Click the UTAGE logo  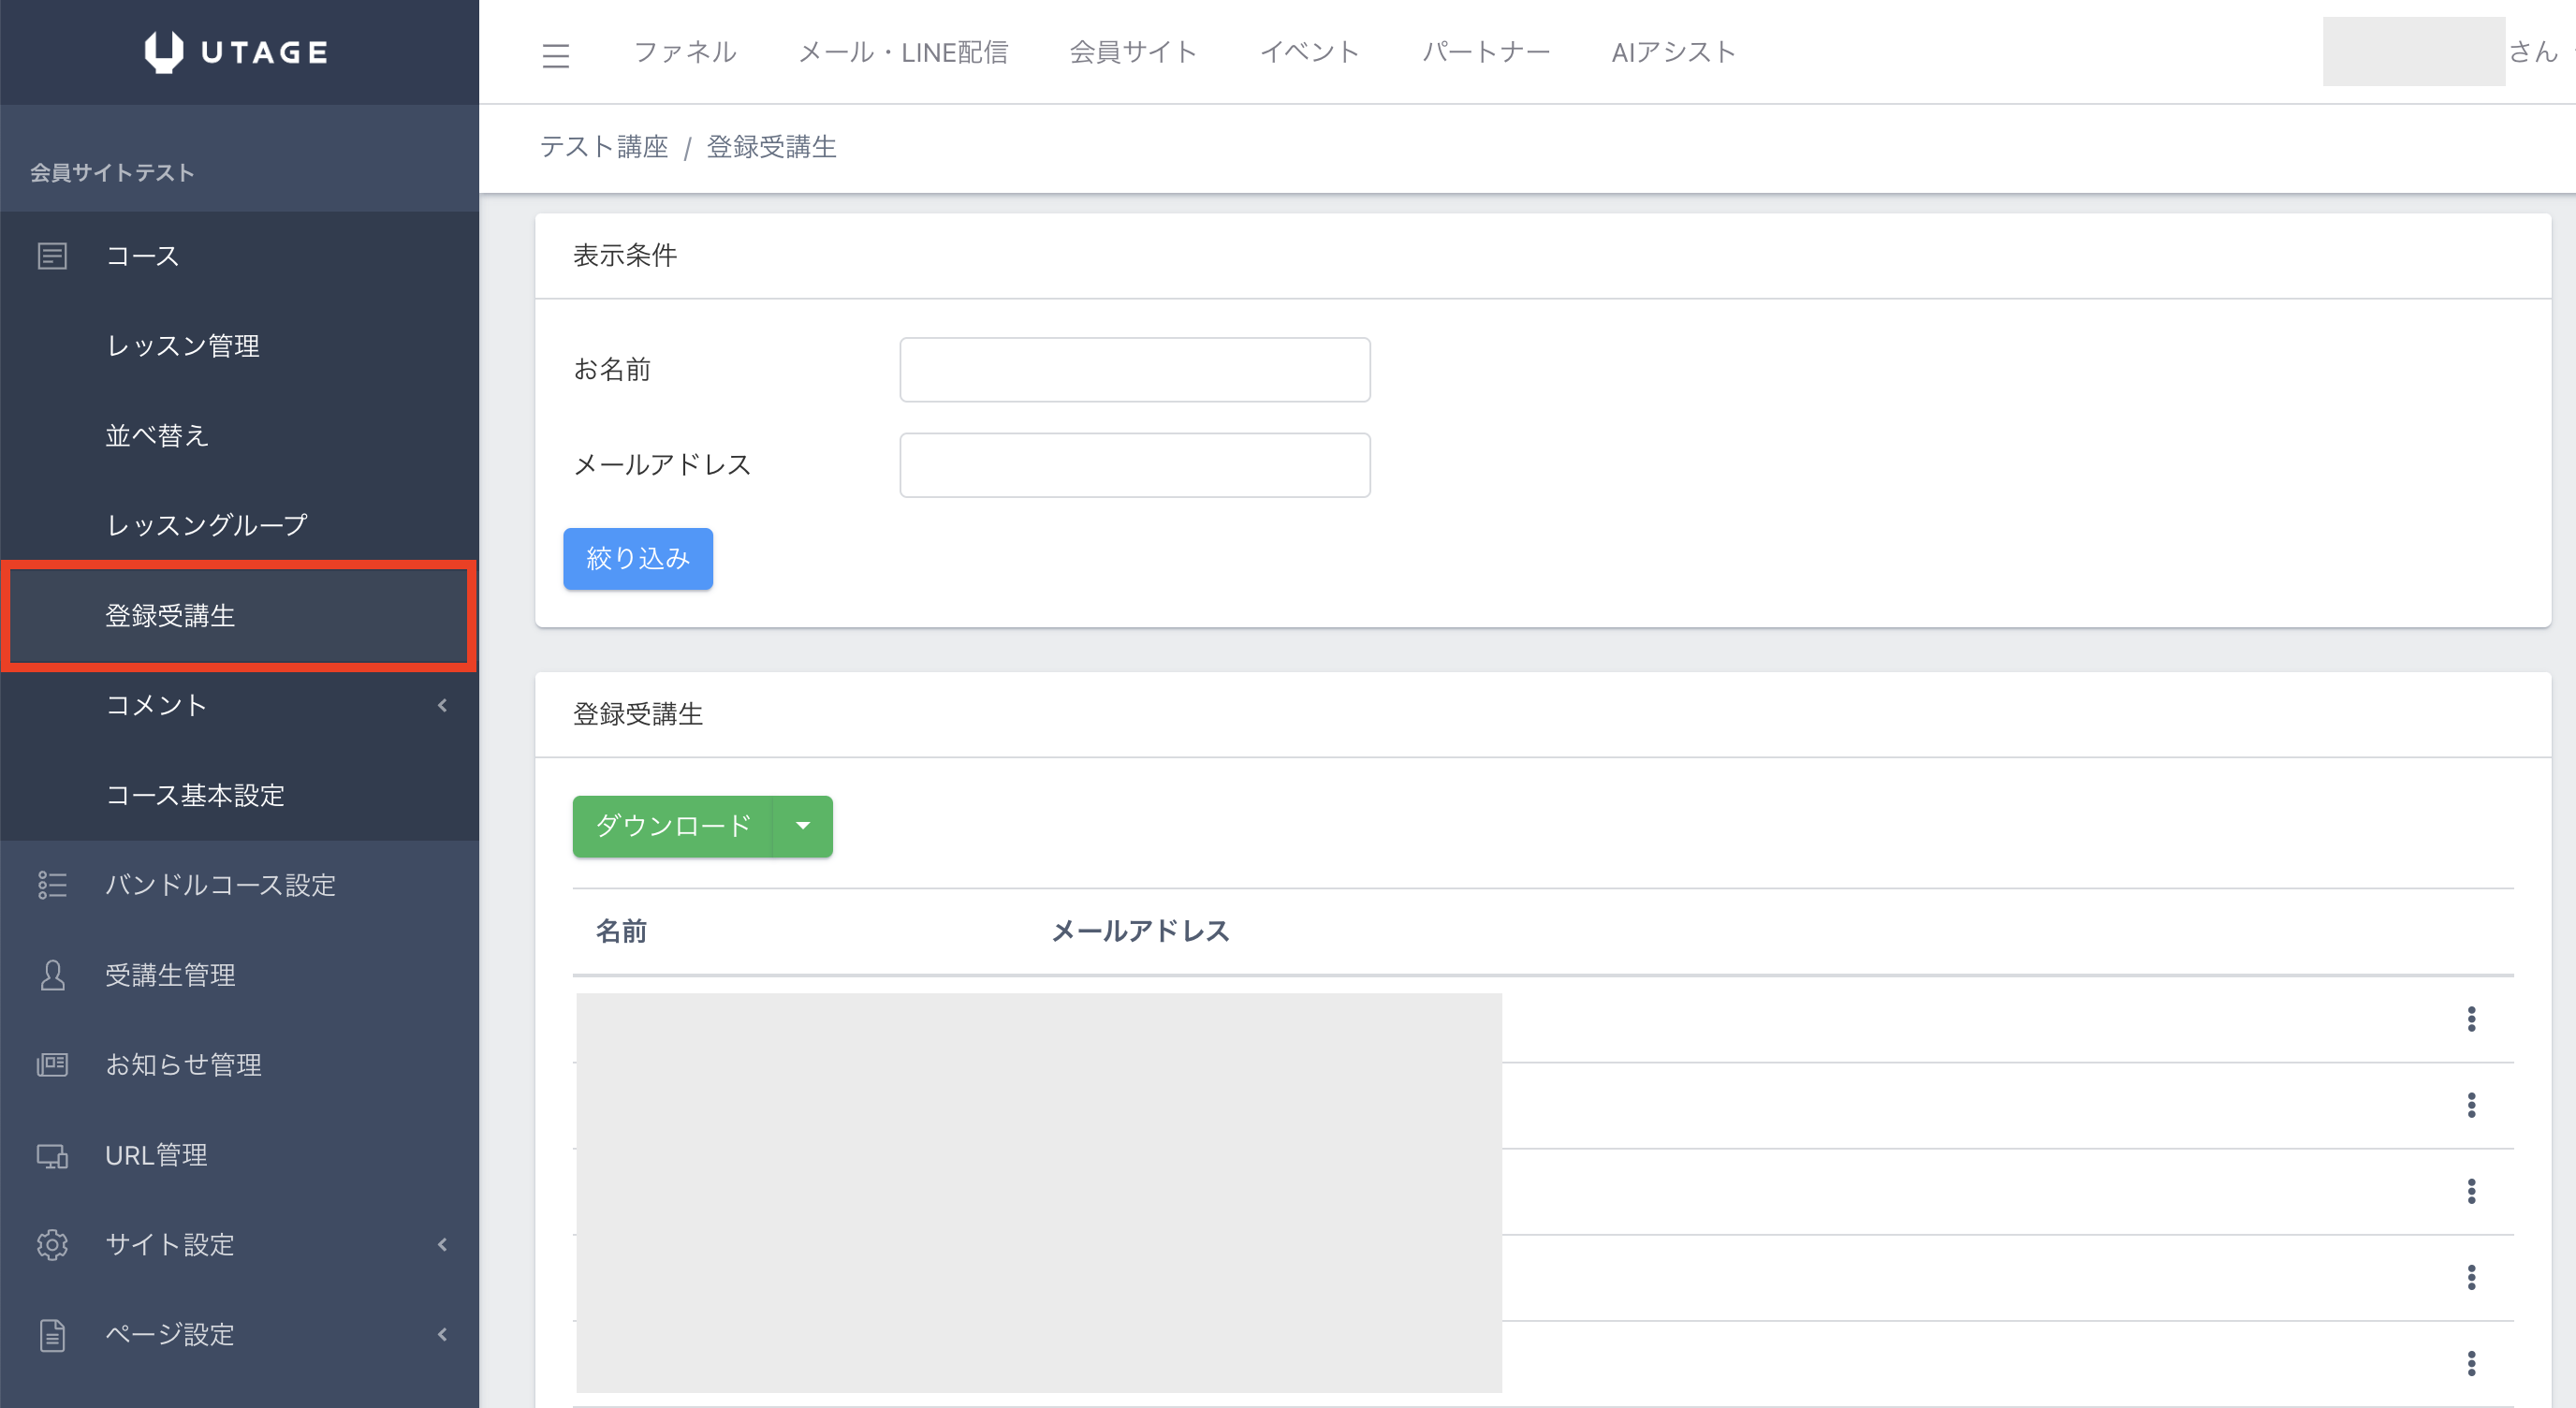[237, 52]
